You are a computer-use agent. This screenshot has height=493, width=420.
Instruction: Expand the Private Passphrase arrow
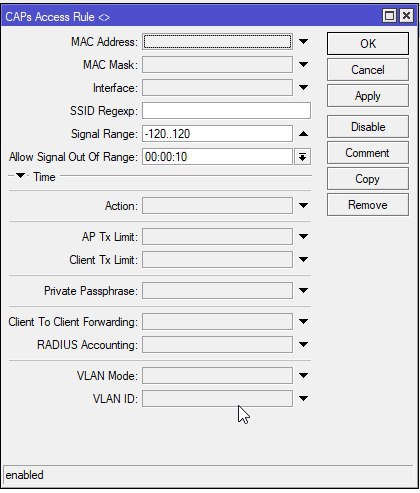[x=303, y=291]
